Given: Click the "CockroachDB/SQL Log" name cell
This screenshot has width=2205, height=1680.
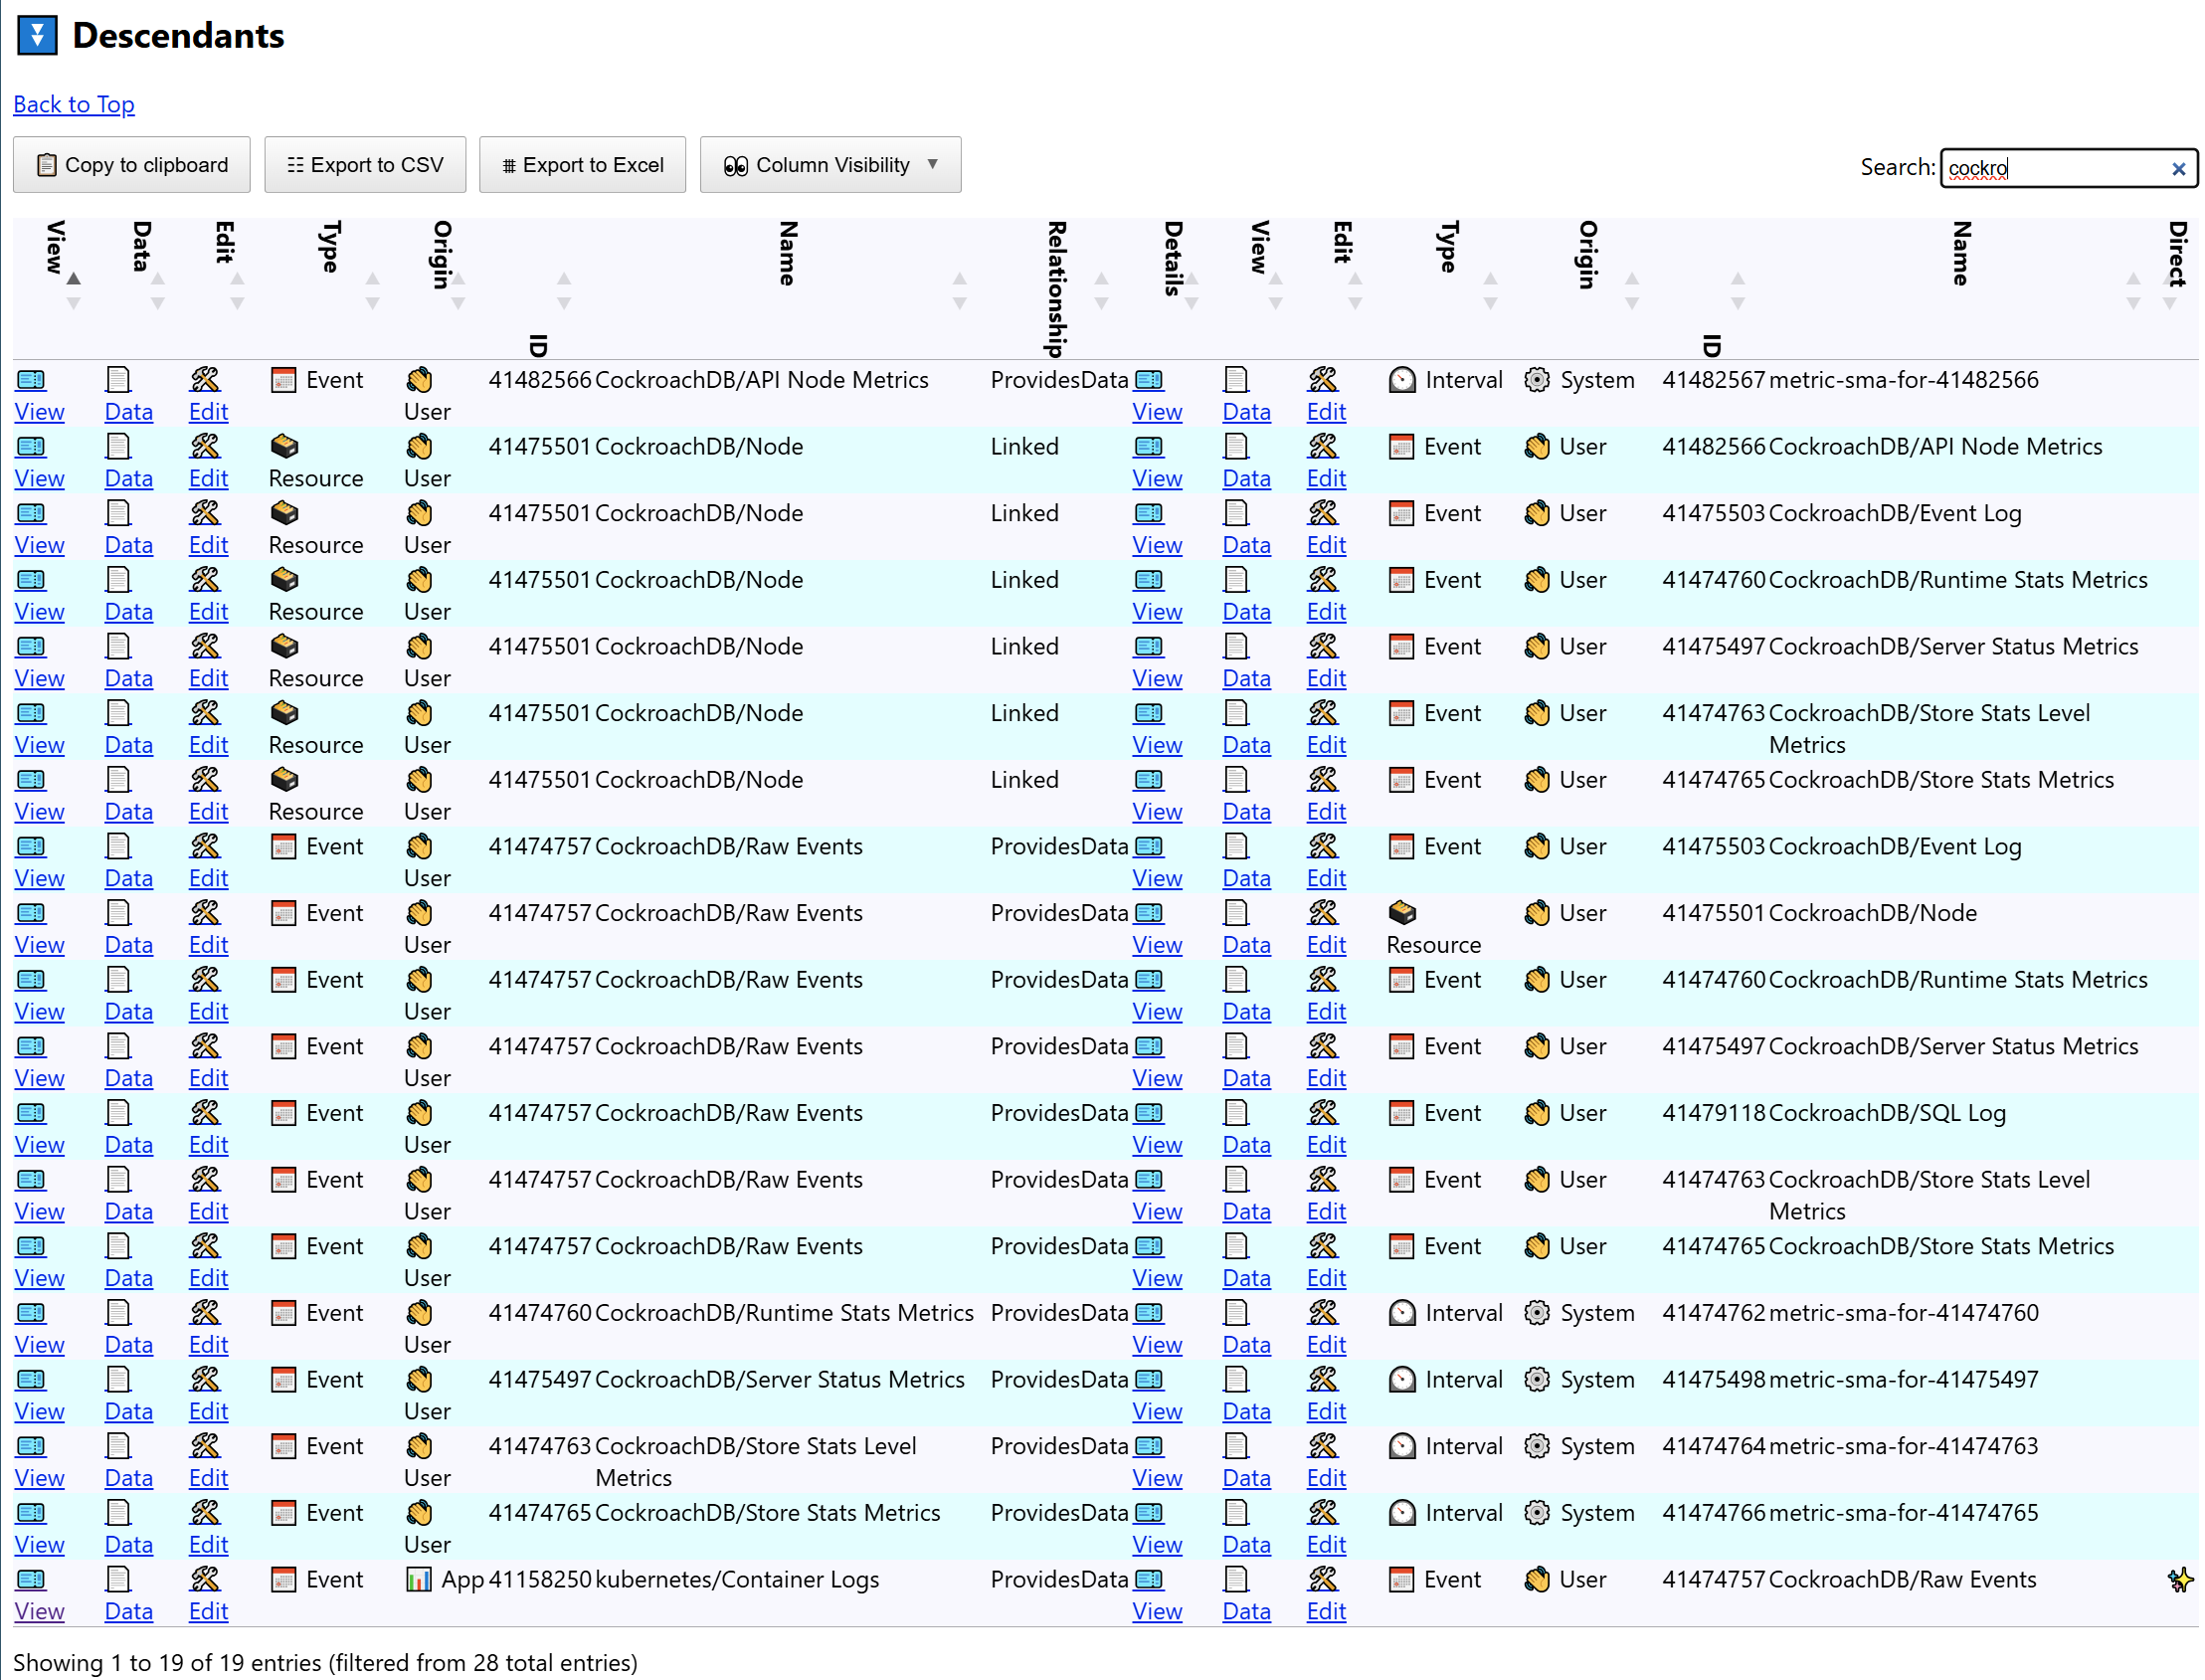Looking at the screenshot, I should pos(1887,1113).
